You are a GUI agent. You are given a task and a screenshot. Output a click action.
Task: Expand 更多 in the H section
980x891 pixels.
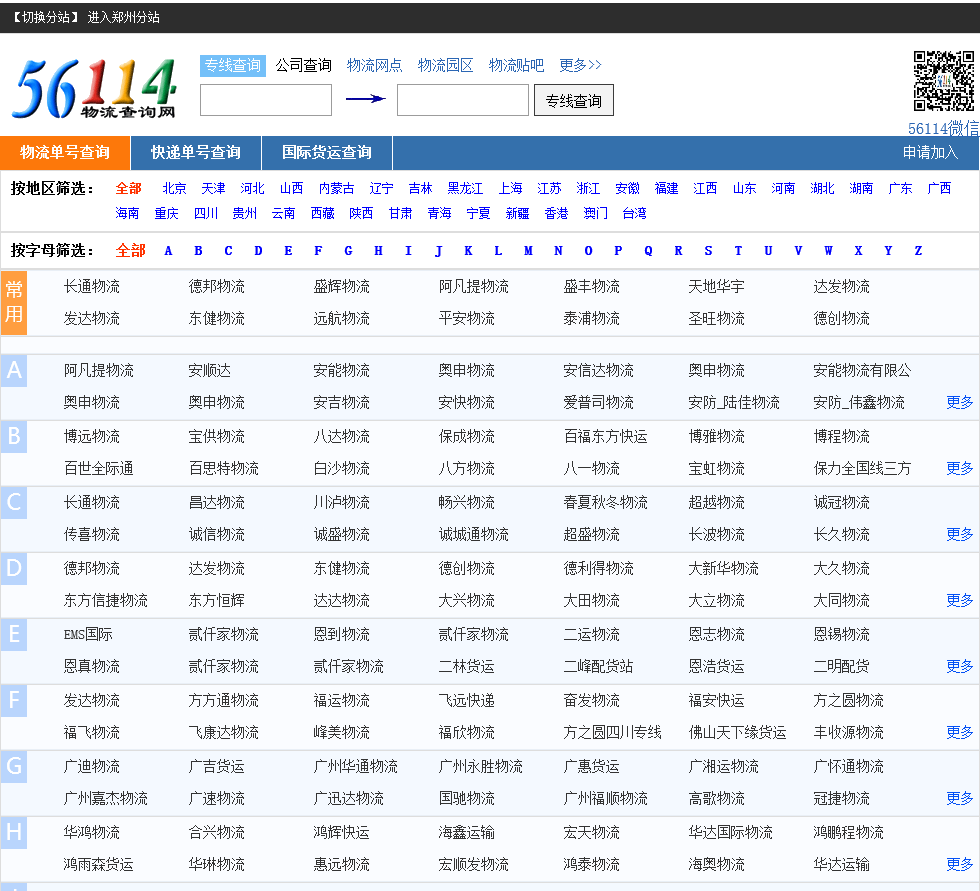[x=959, y=864]
